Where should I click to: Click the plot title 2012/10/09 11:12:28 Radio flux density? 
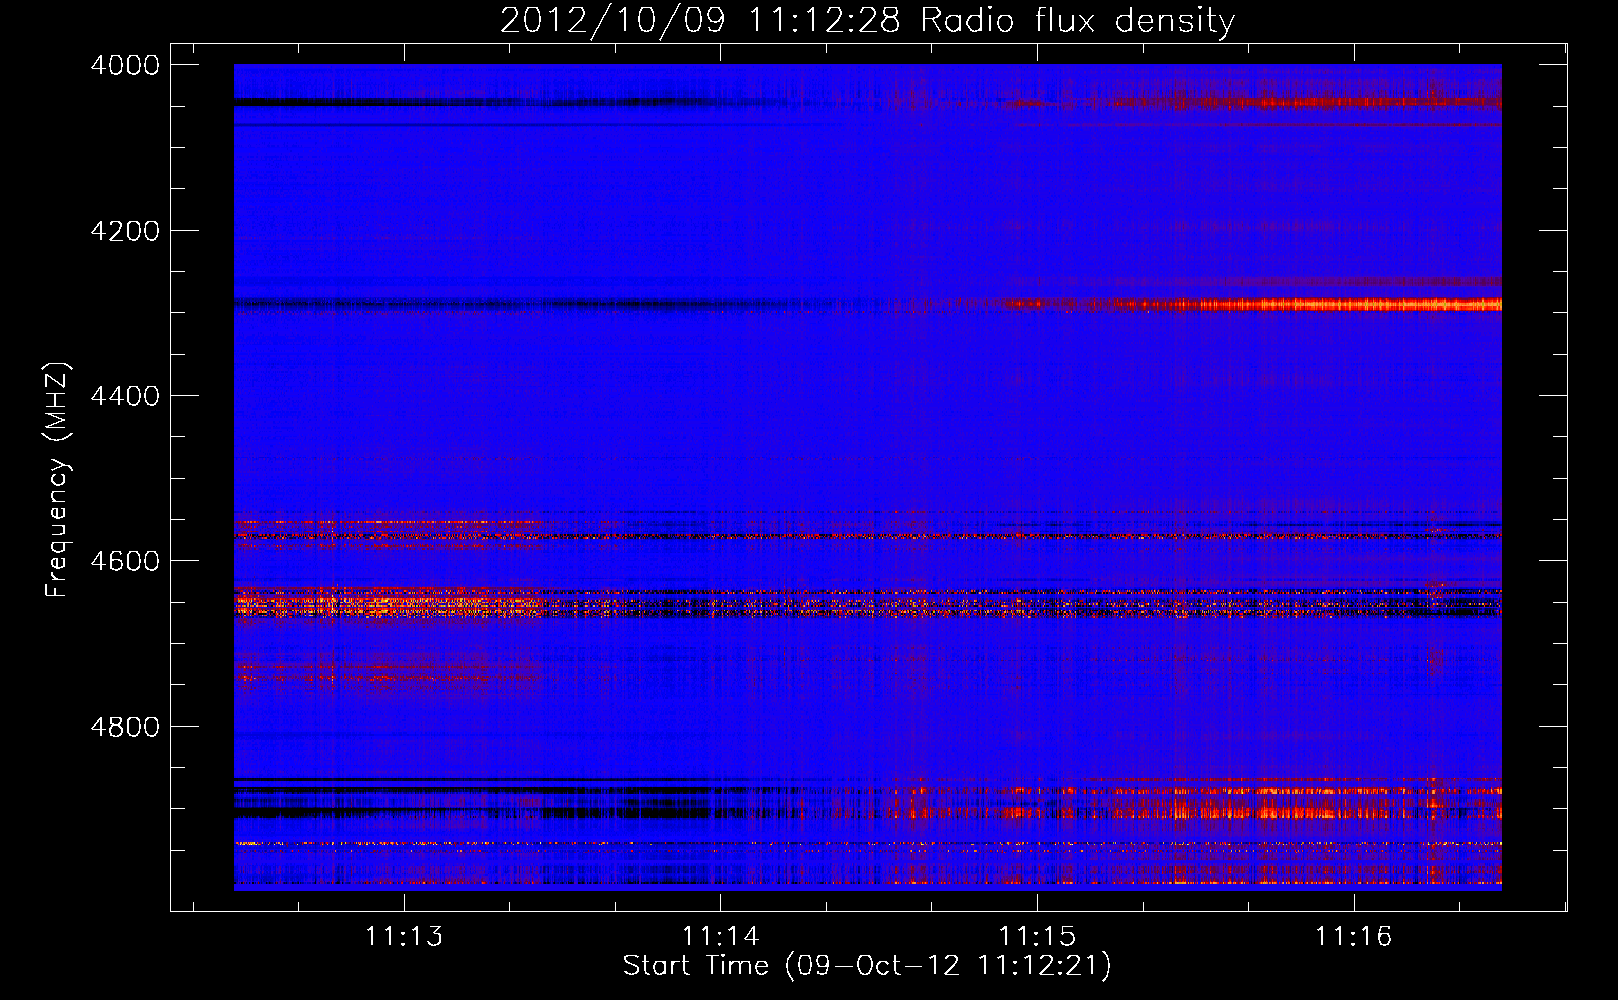pos(867,21)
